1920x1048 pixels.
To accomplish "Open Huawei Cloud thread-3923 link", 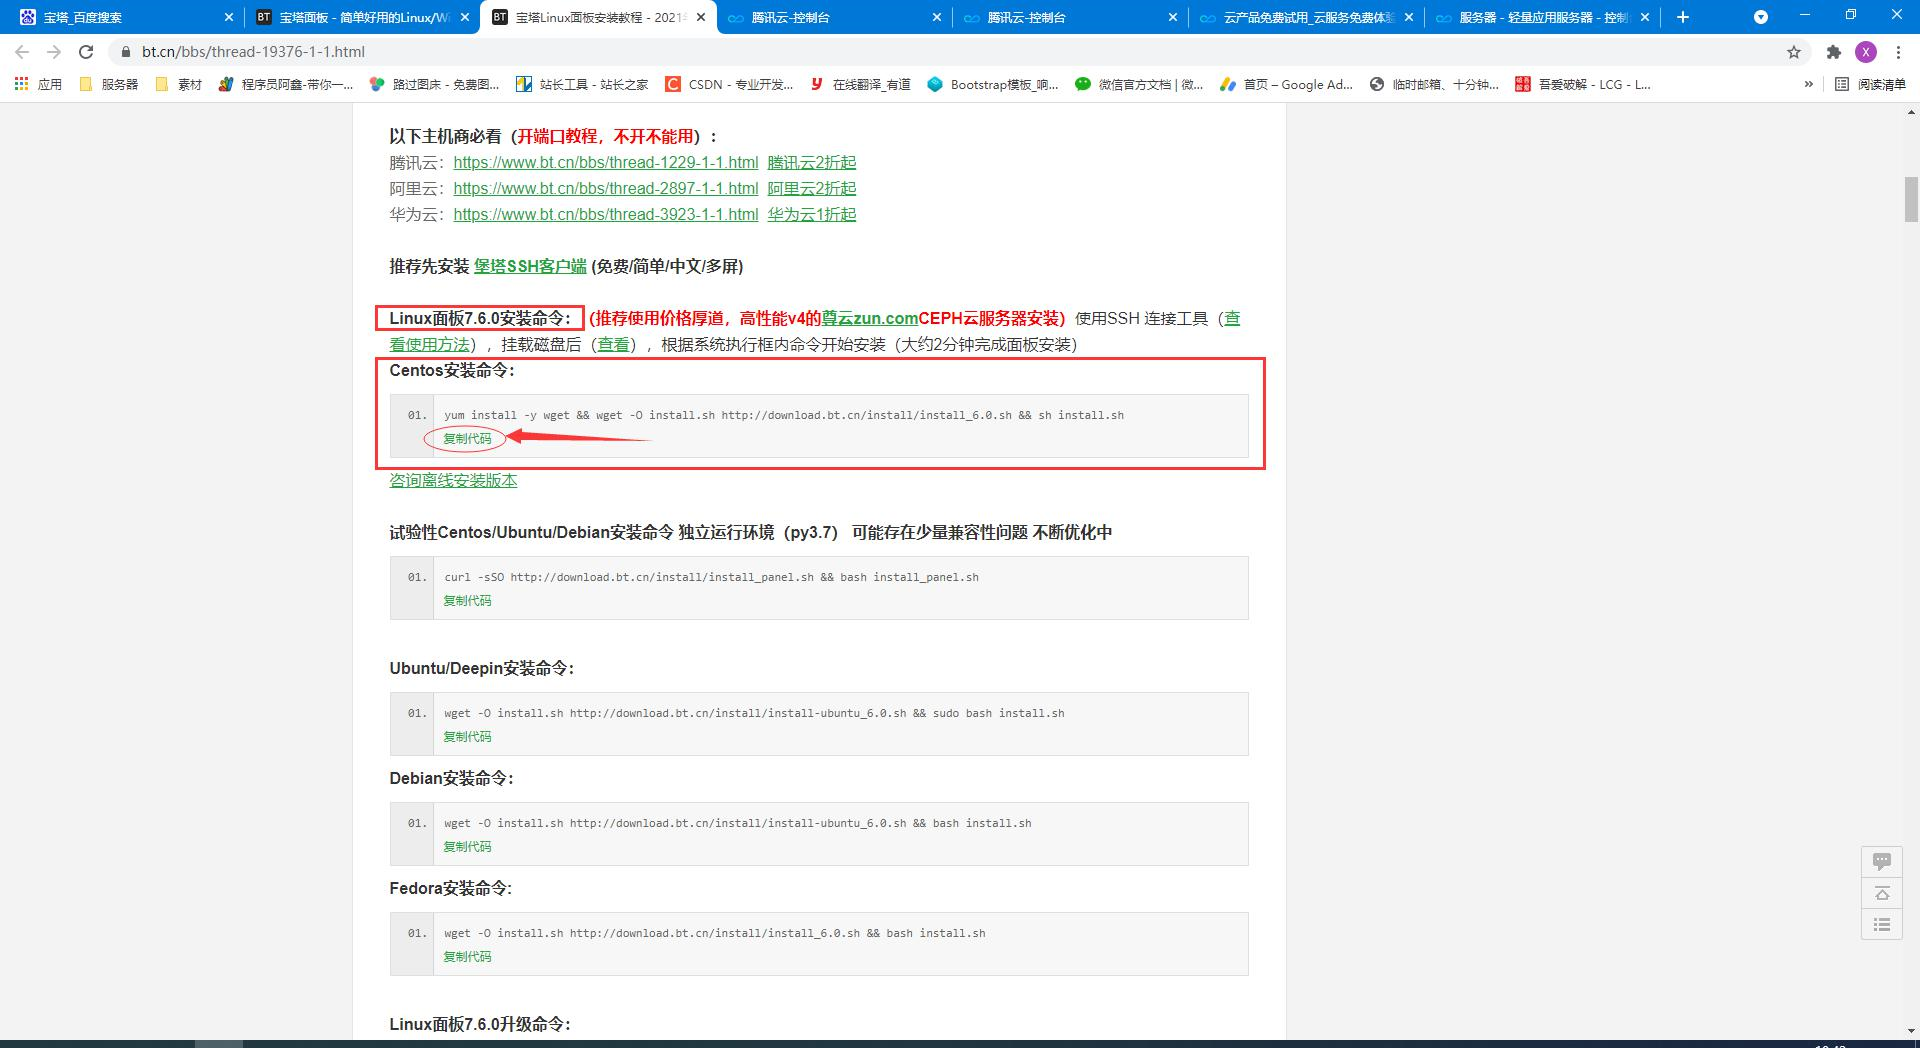I will point(605,214).
